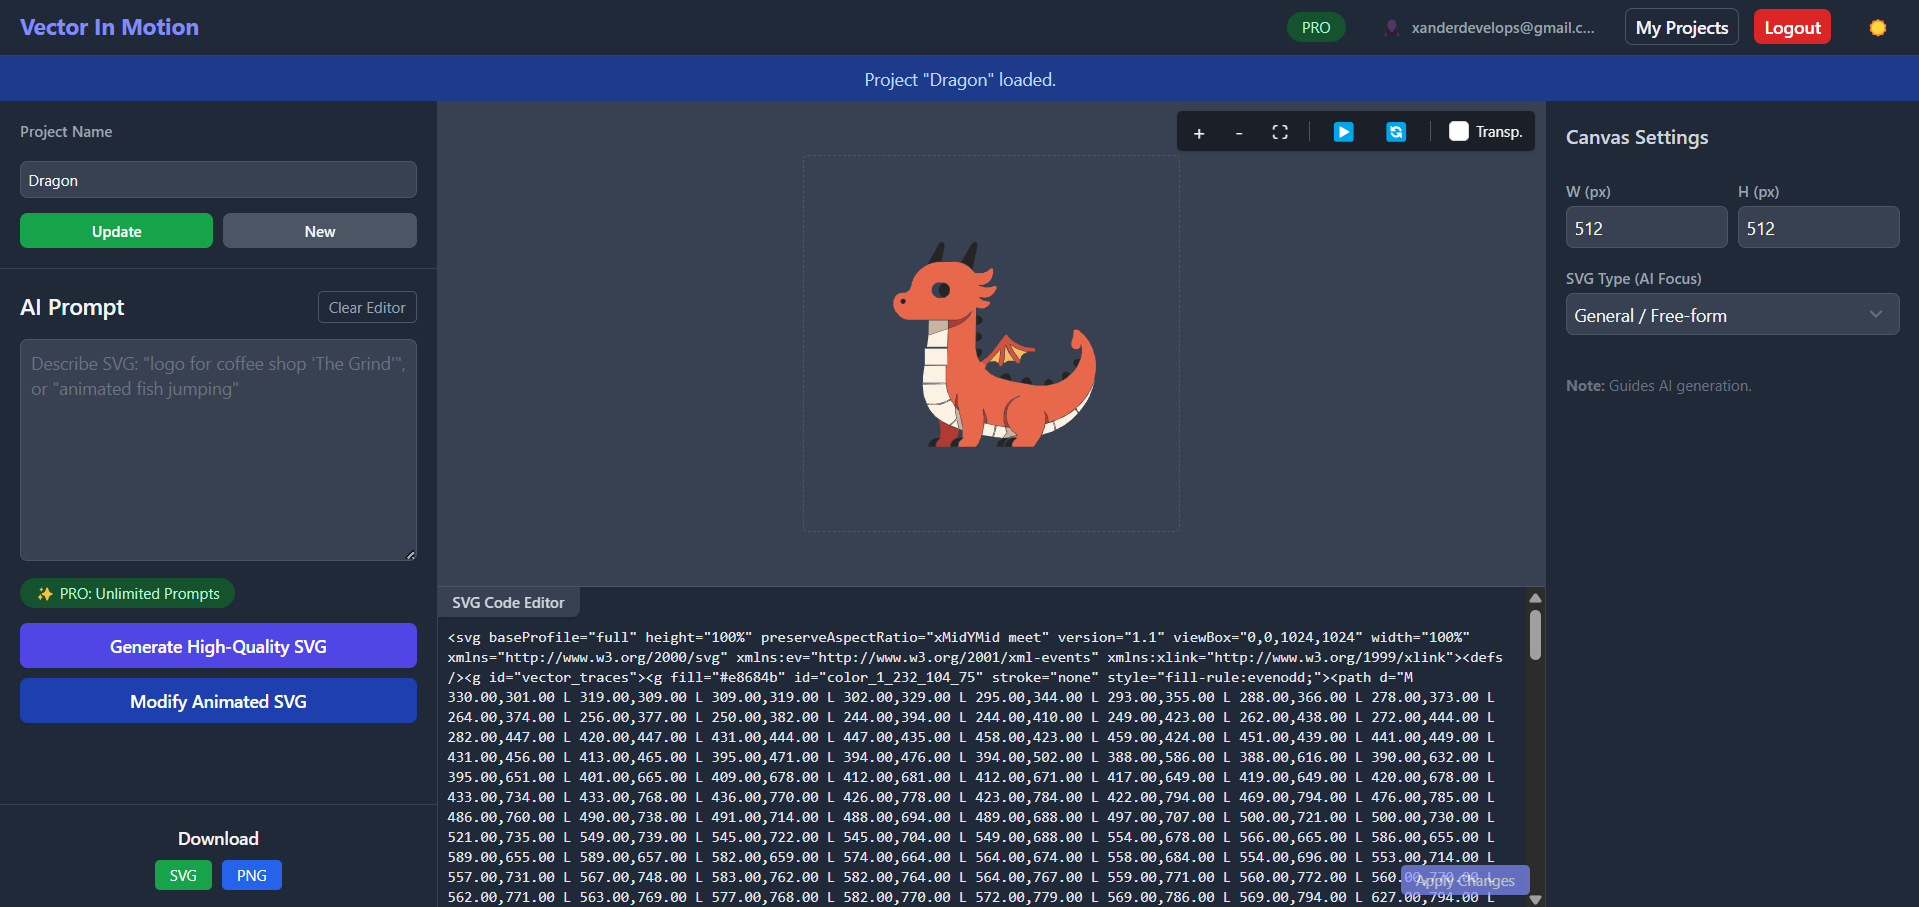
Task: Open My Projects
Action: pyautogui.click(x=1682, y=27)
